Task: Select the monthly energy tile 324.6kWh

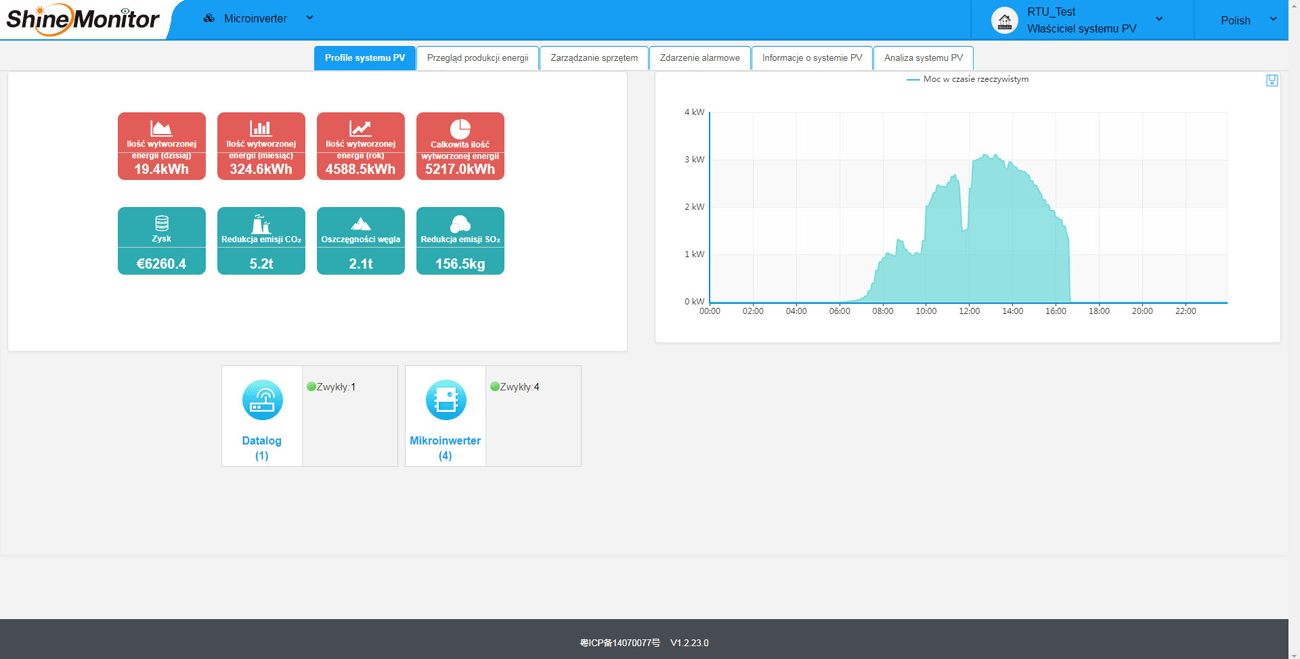Action: tap(261, 146)
